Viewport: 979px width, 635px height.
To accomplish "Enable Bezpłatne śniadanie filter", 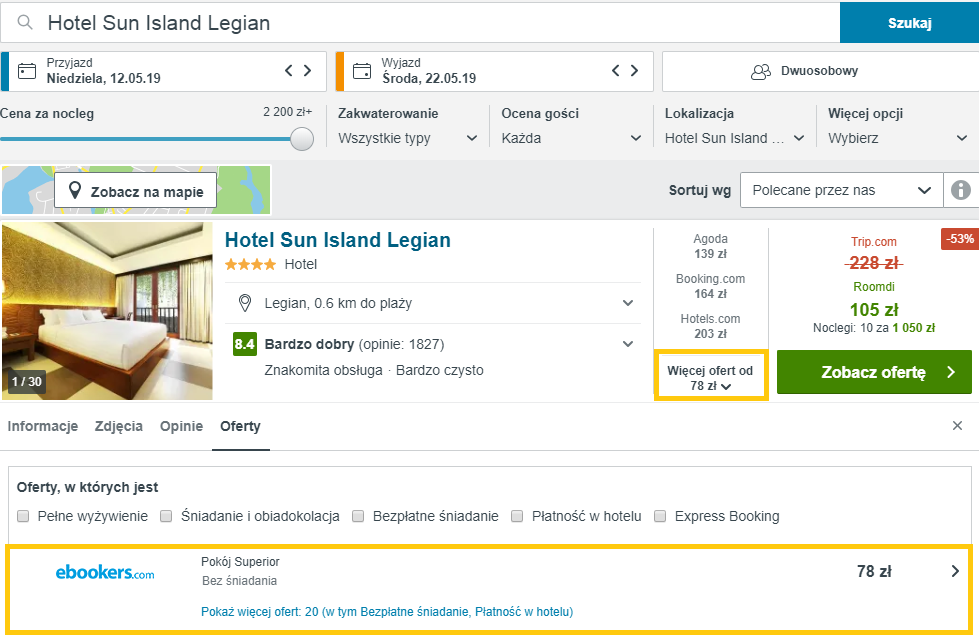I will tap(358, 516).
